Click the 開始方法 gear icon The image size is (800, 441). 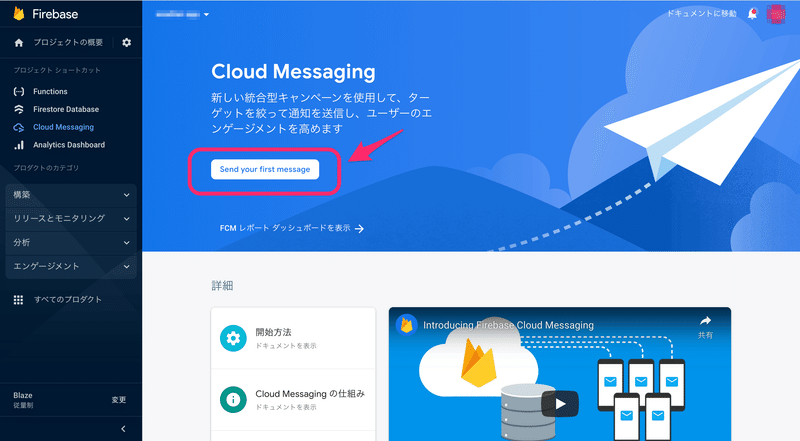click(x=233, y=338)
